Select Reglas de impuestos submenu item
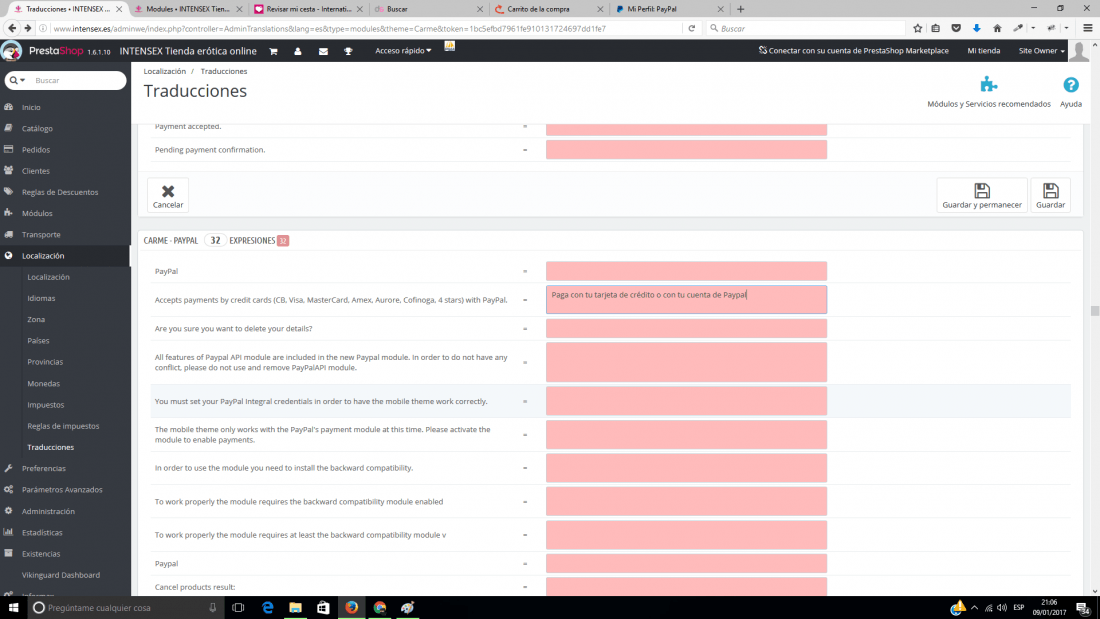This screenshot has height=619, width=1100. coord(63,426)
